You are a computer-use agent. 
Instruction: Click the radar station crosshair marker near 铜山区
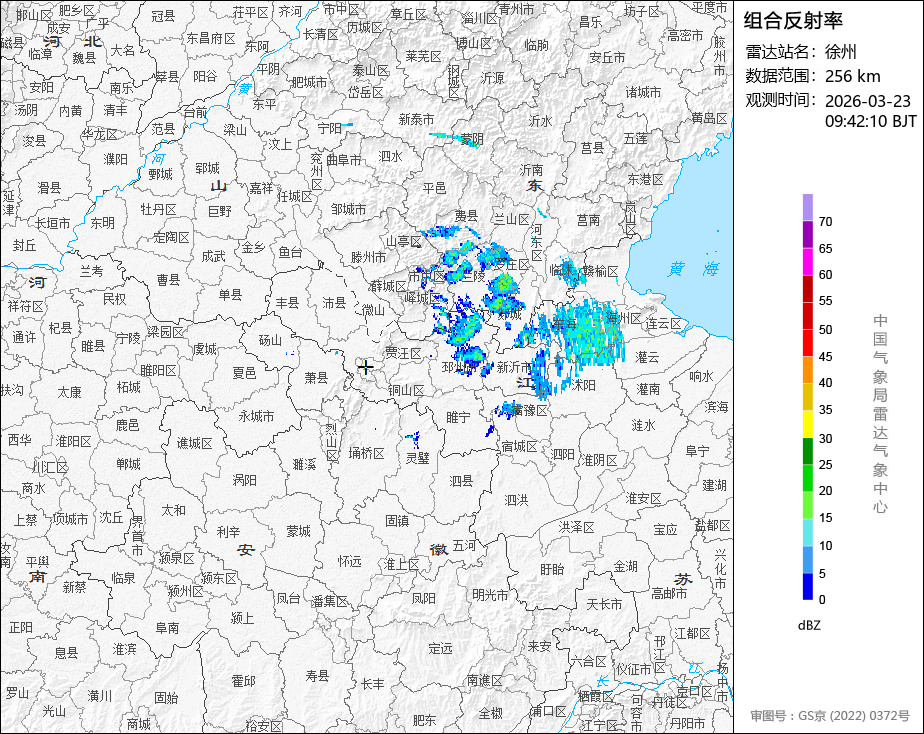coord(366,368)
